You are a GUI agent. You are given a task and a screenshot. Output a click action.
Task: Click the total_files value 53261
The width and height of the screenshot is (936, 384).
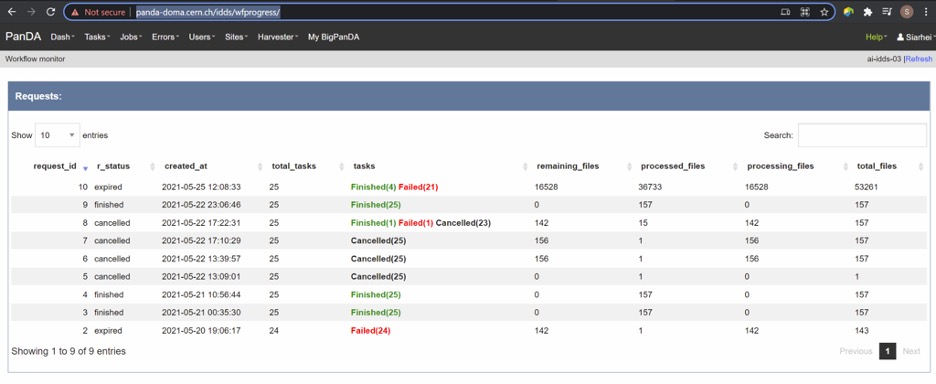click(x=866, y=187)
